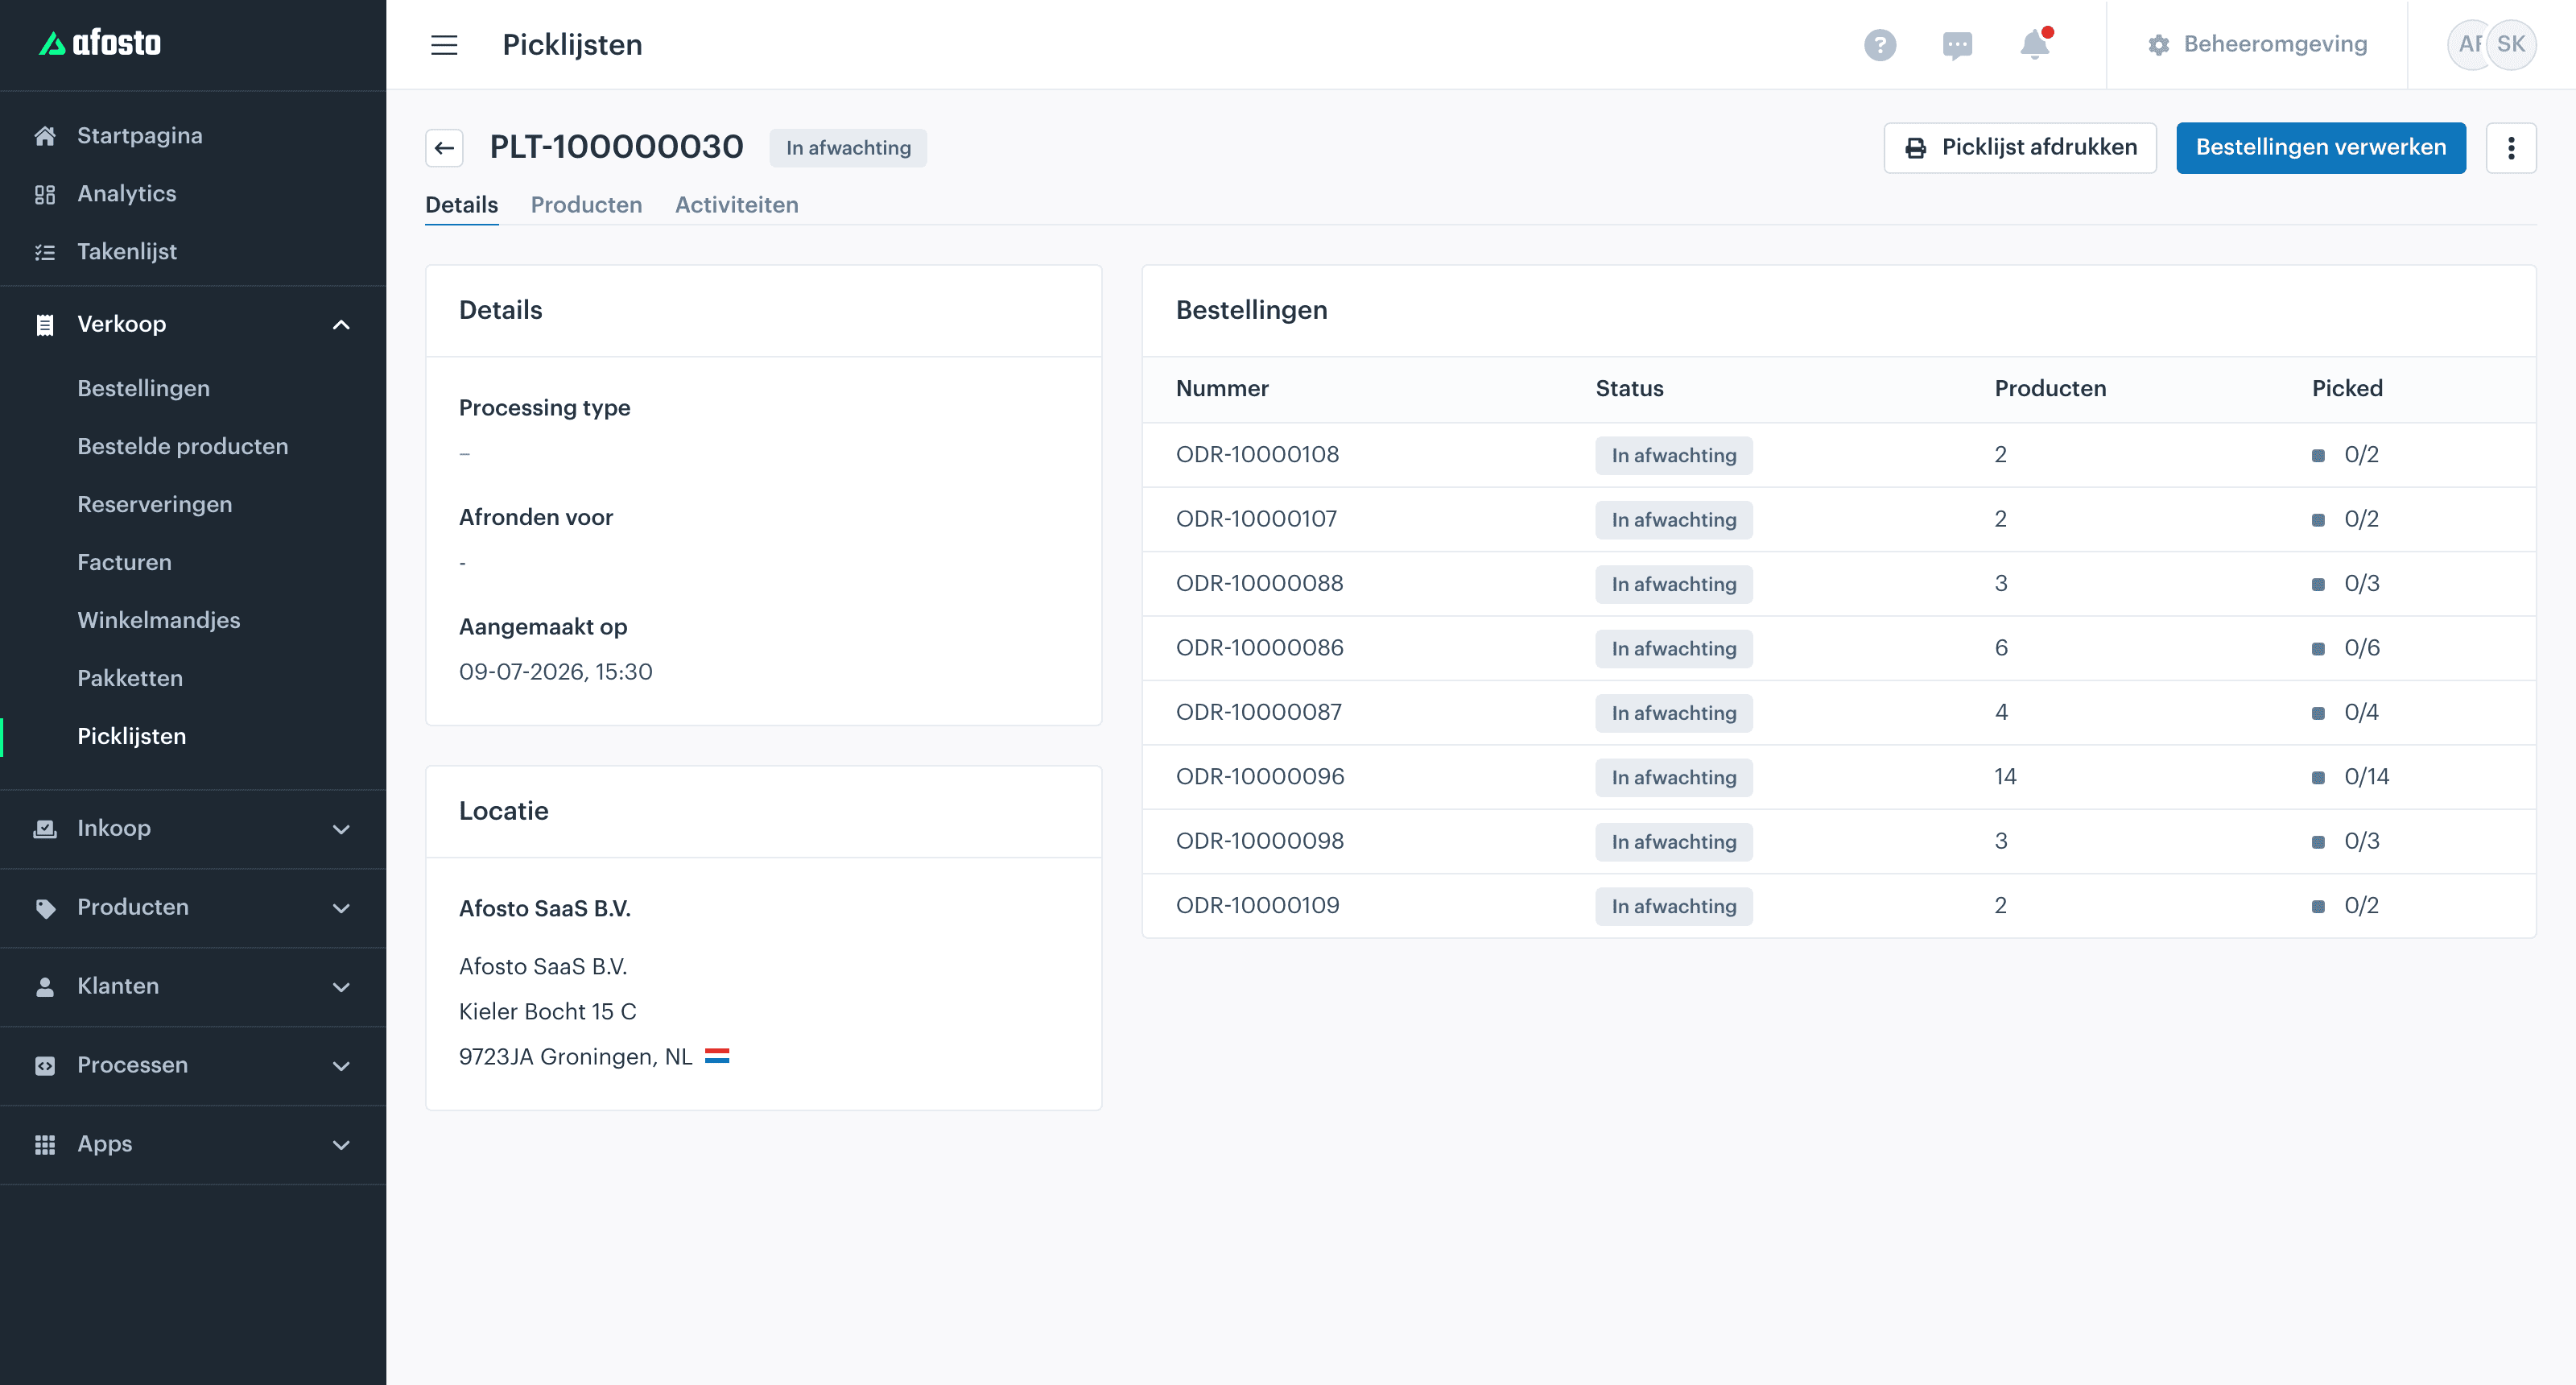
Task: Expand the Klanten section chevron
Action: click(341, 987)
